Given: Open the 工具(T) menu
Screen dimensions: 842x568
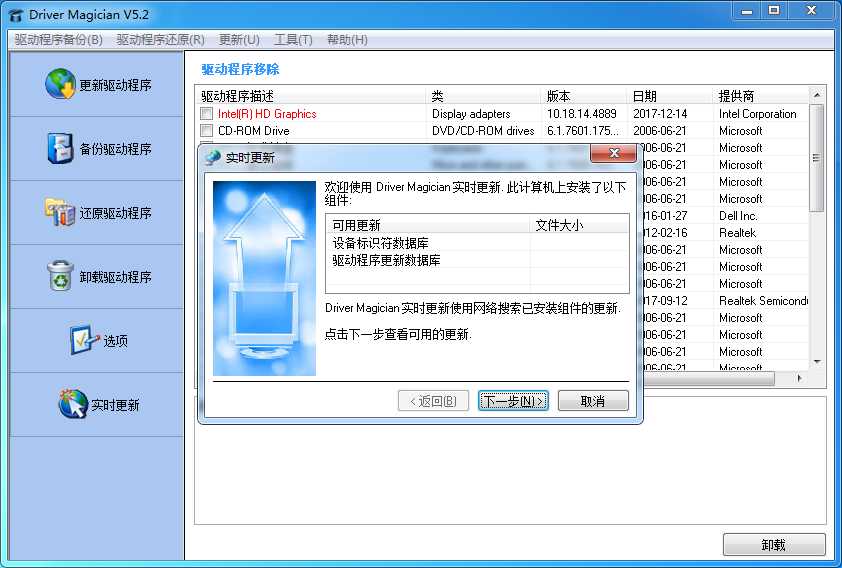Looking at the screenshot, I should click(293, 40).
